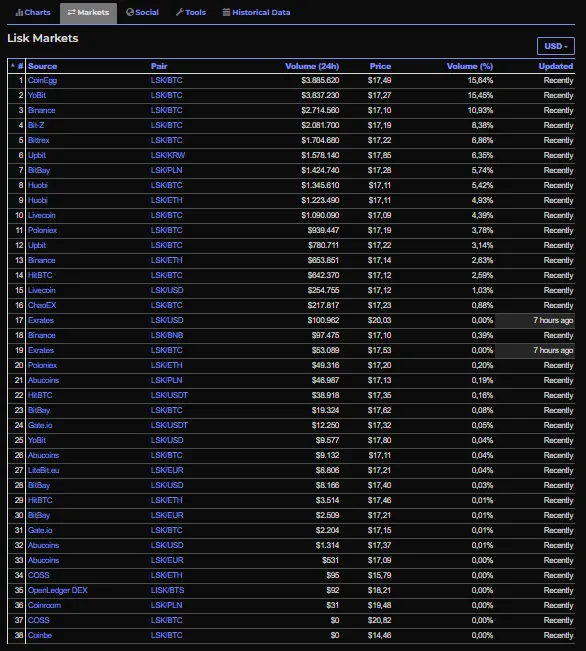Open BitBay link in row 7
Screen dimensions: 586x651
[39, 170]
